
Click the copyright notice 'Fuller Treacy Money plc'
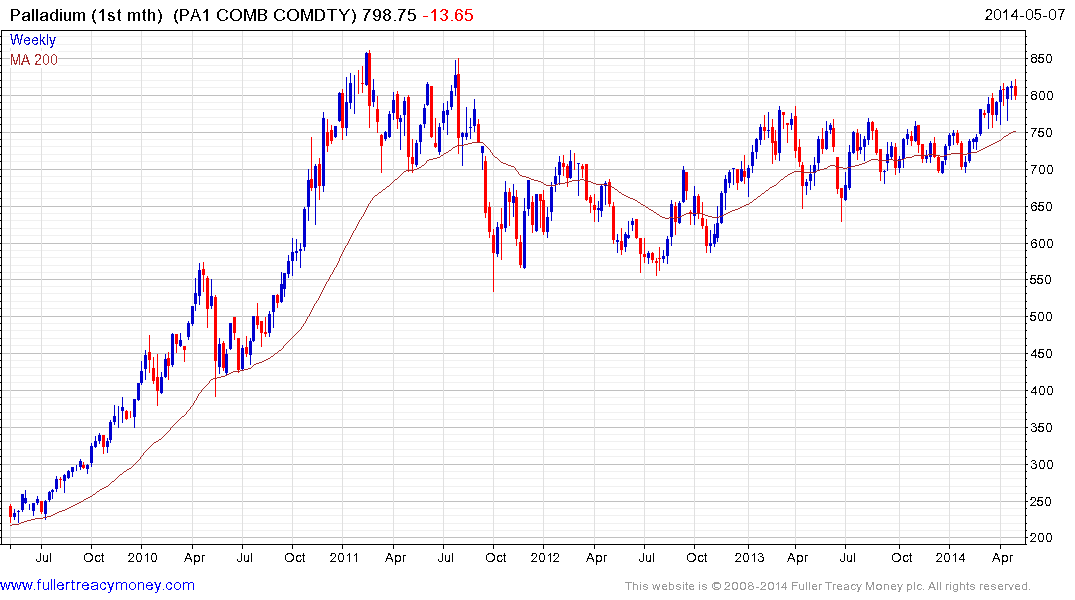857,586
